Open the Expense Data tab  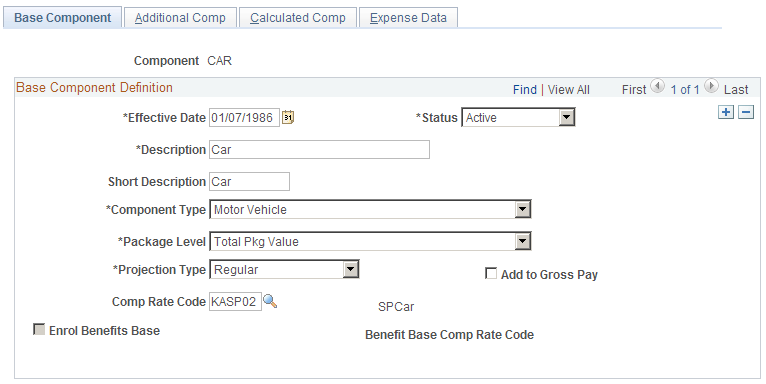tap(408, 18)
